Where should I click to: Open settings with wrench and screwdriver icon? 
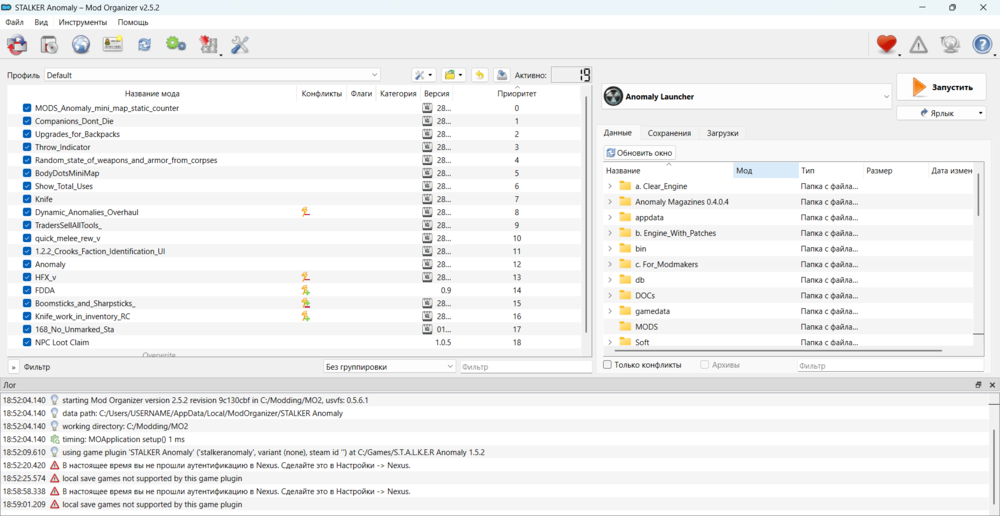pos(240,44)
